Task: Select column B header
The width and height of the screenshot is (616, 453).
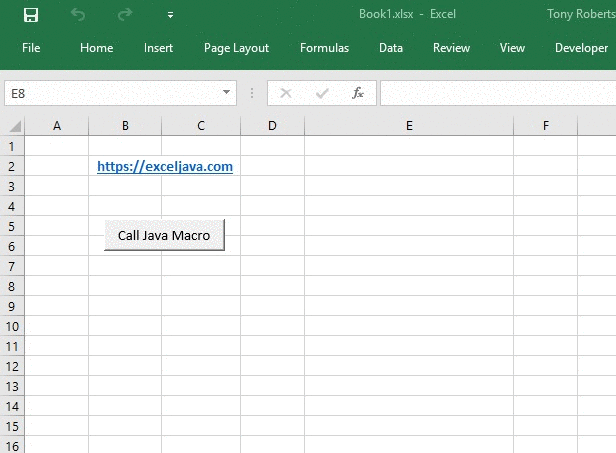Action: (125, 126)
